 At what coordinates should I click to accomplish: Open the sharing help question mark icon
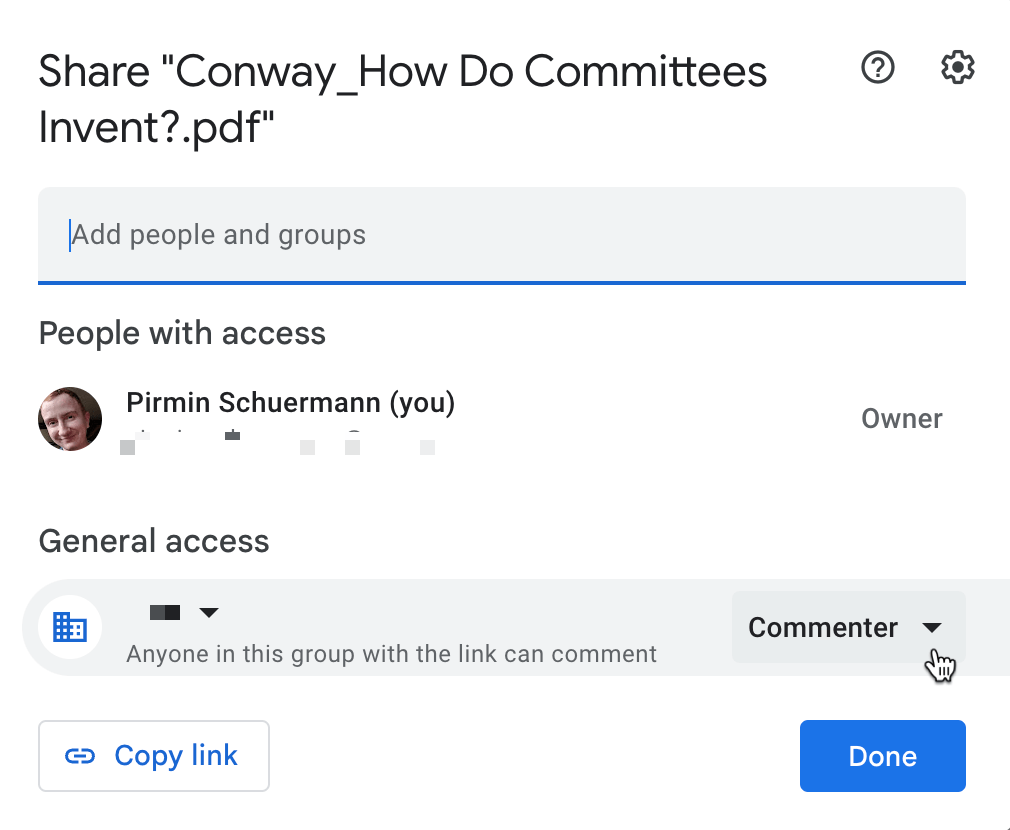[x=878, y=68]
